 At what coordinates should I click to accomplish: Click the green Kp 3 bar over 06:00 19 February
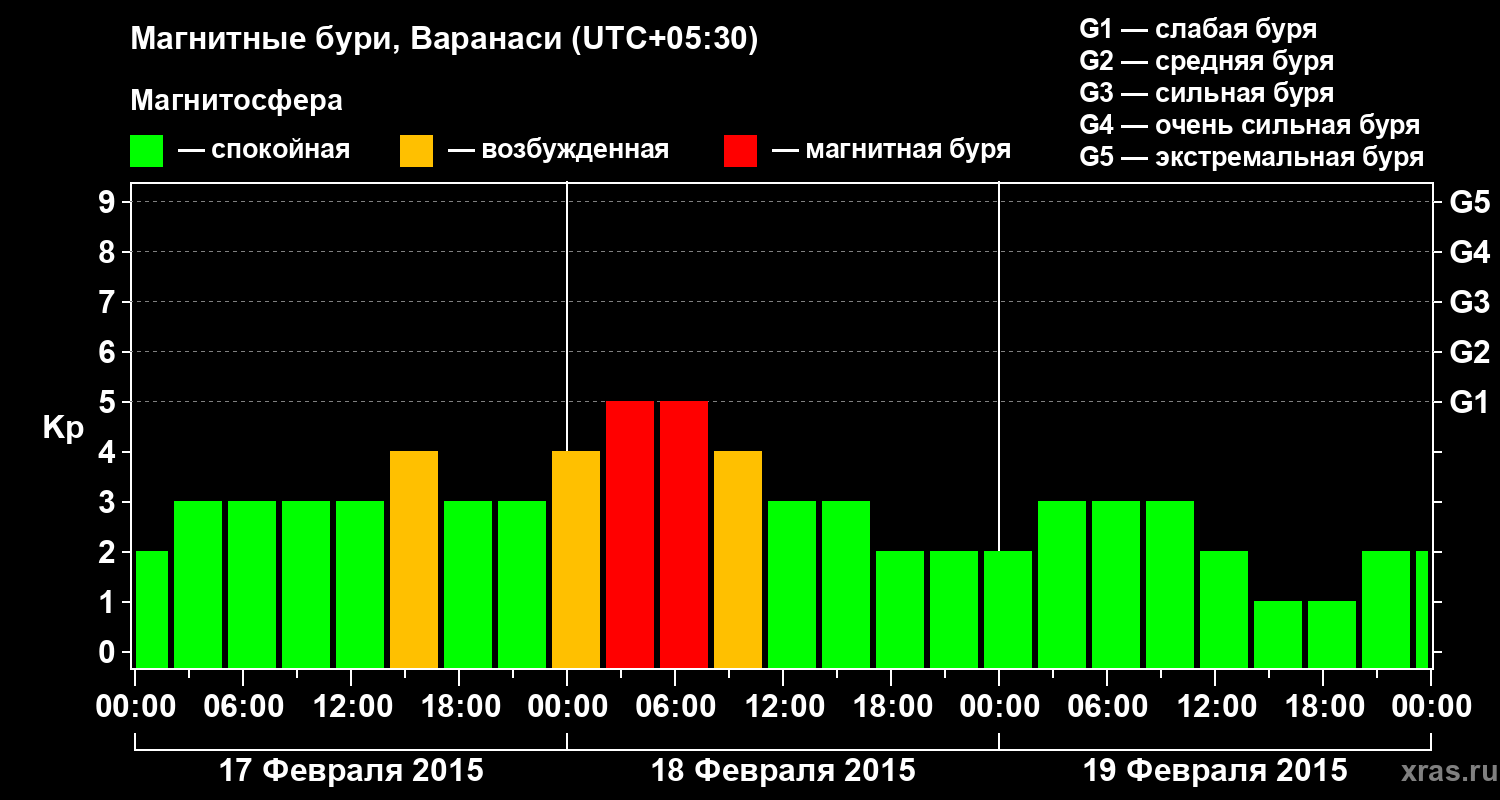point(1116,584)
